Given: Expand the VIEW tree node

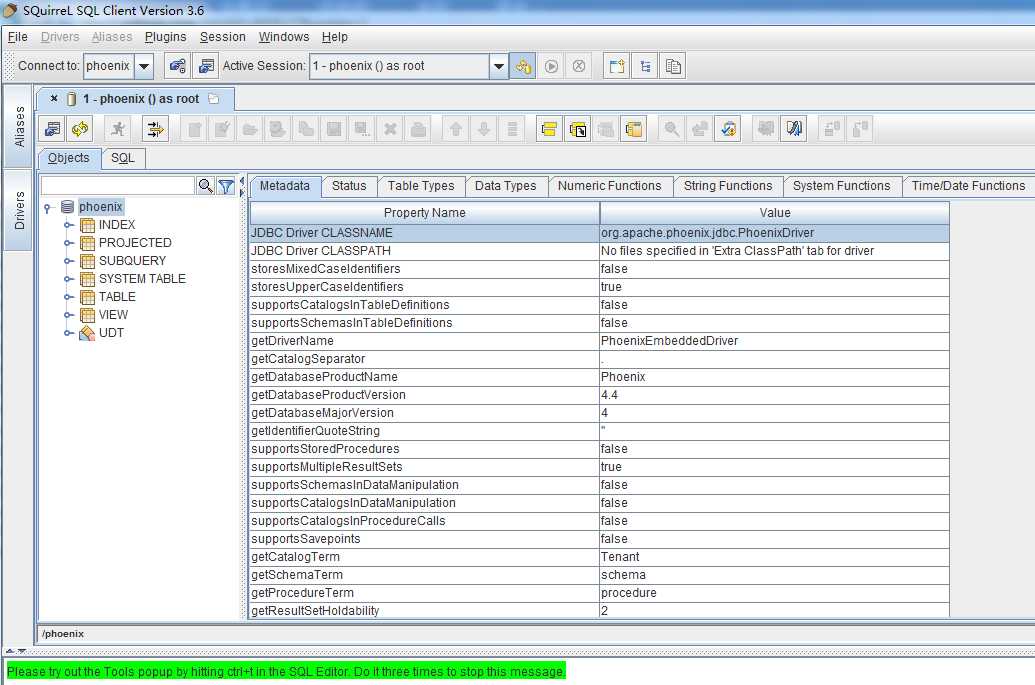Looking at the screenshot, I should 68,315.
